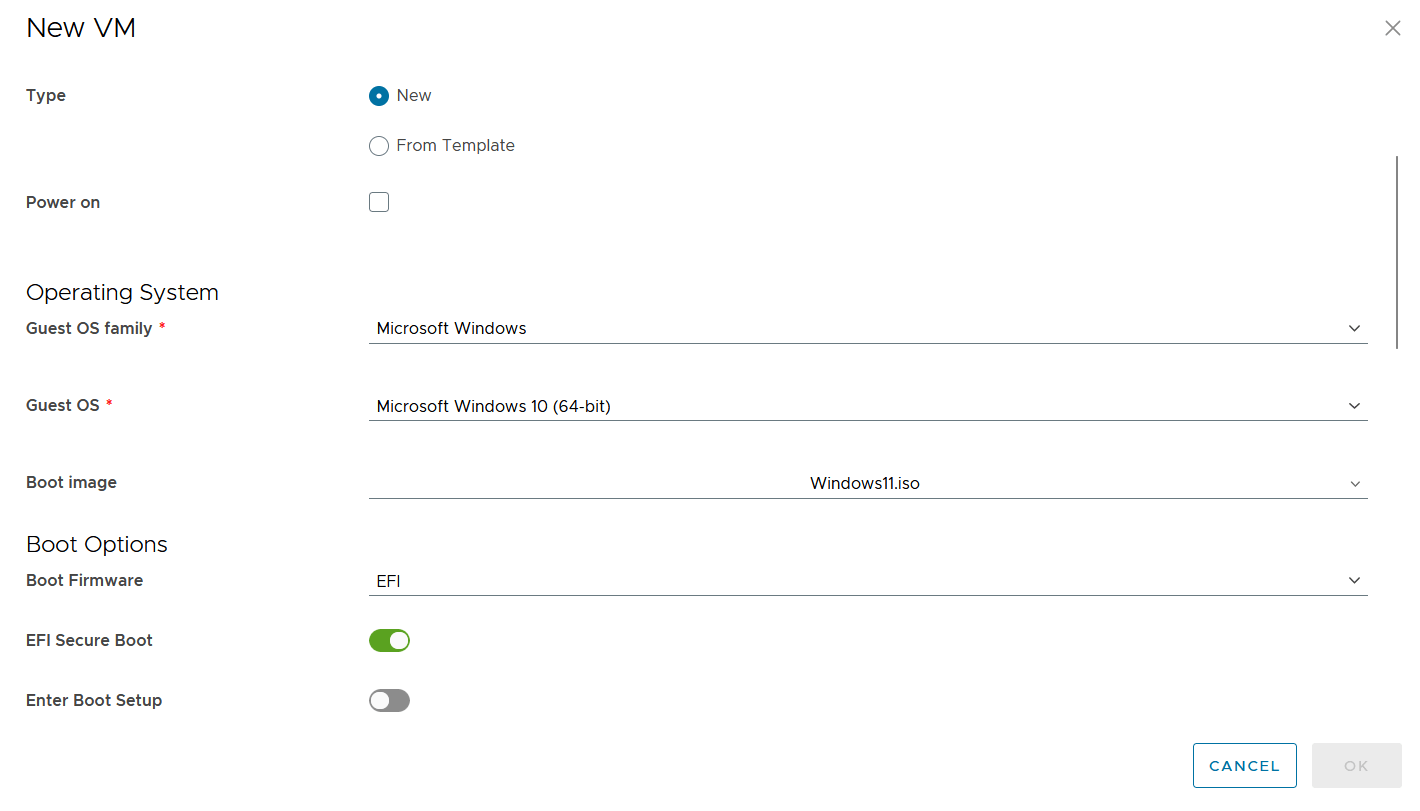This screenshot has width=1420, height=811.
Task: Click the dialog's vertical scrollbar
Action: [x=1397, y=250]
